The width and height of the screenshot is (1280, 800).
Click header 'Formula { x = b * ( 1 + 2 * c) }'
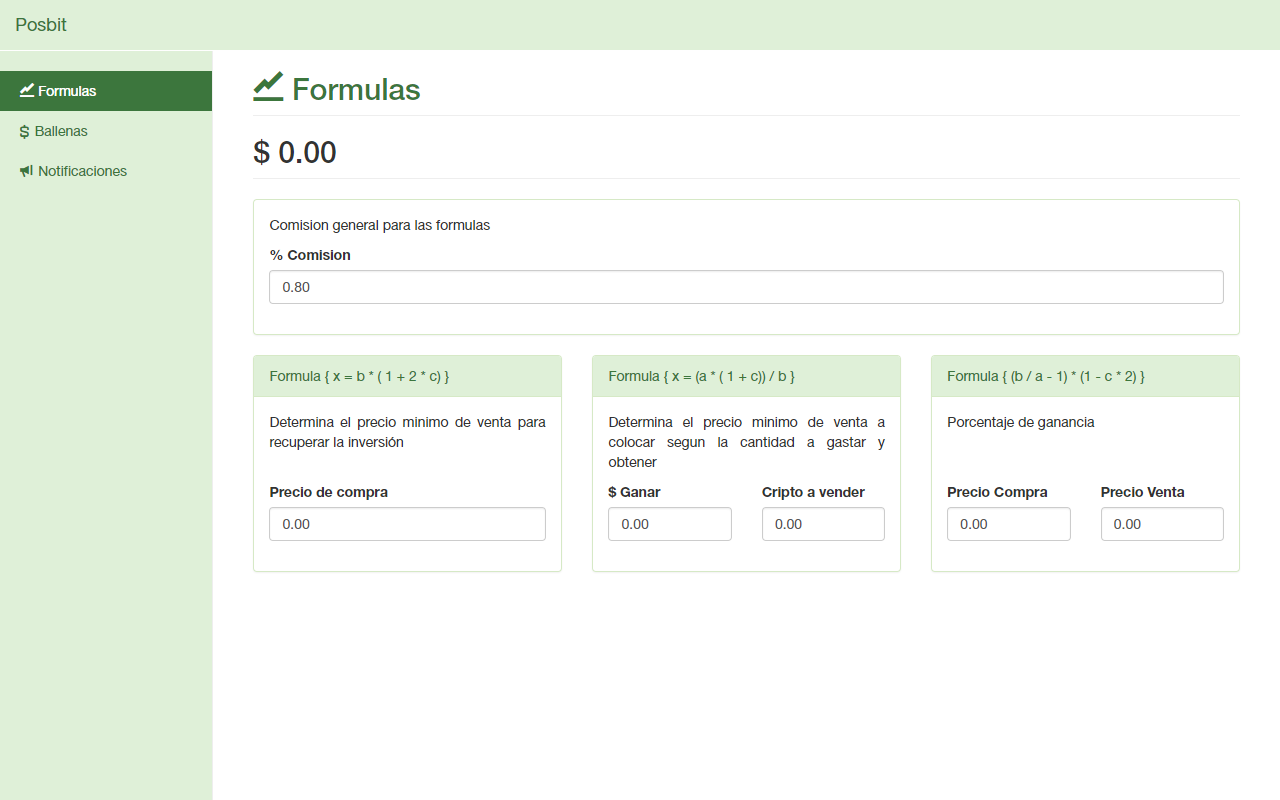[x=359, y=376]
